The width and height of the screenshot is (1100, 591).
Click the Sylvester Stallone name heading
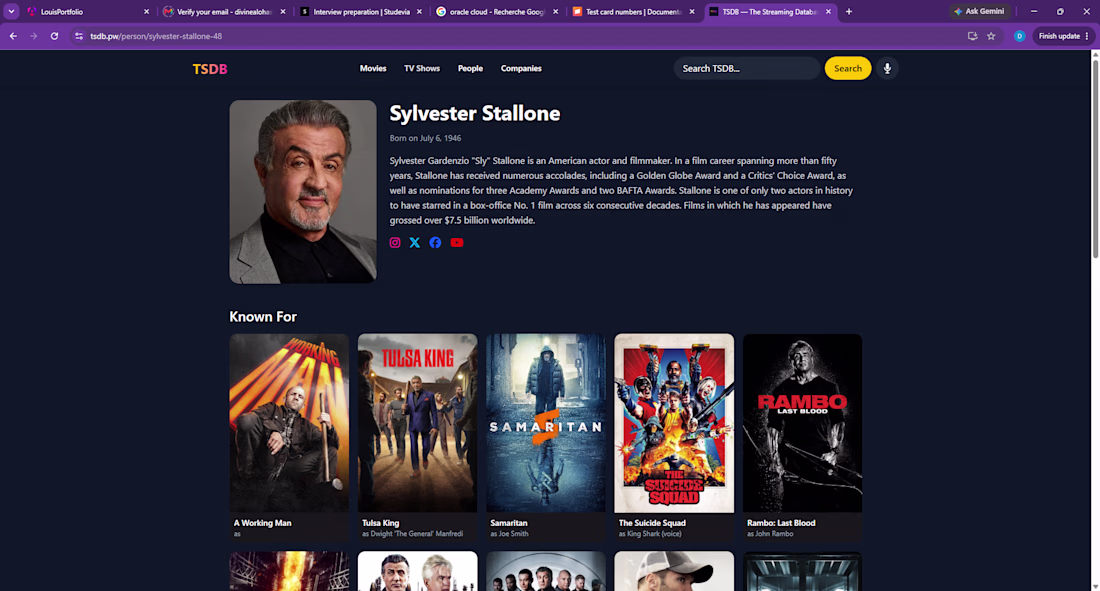[x=475, y=113]
